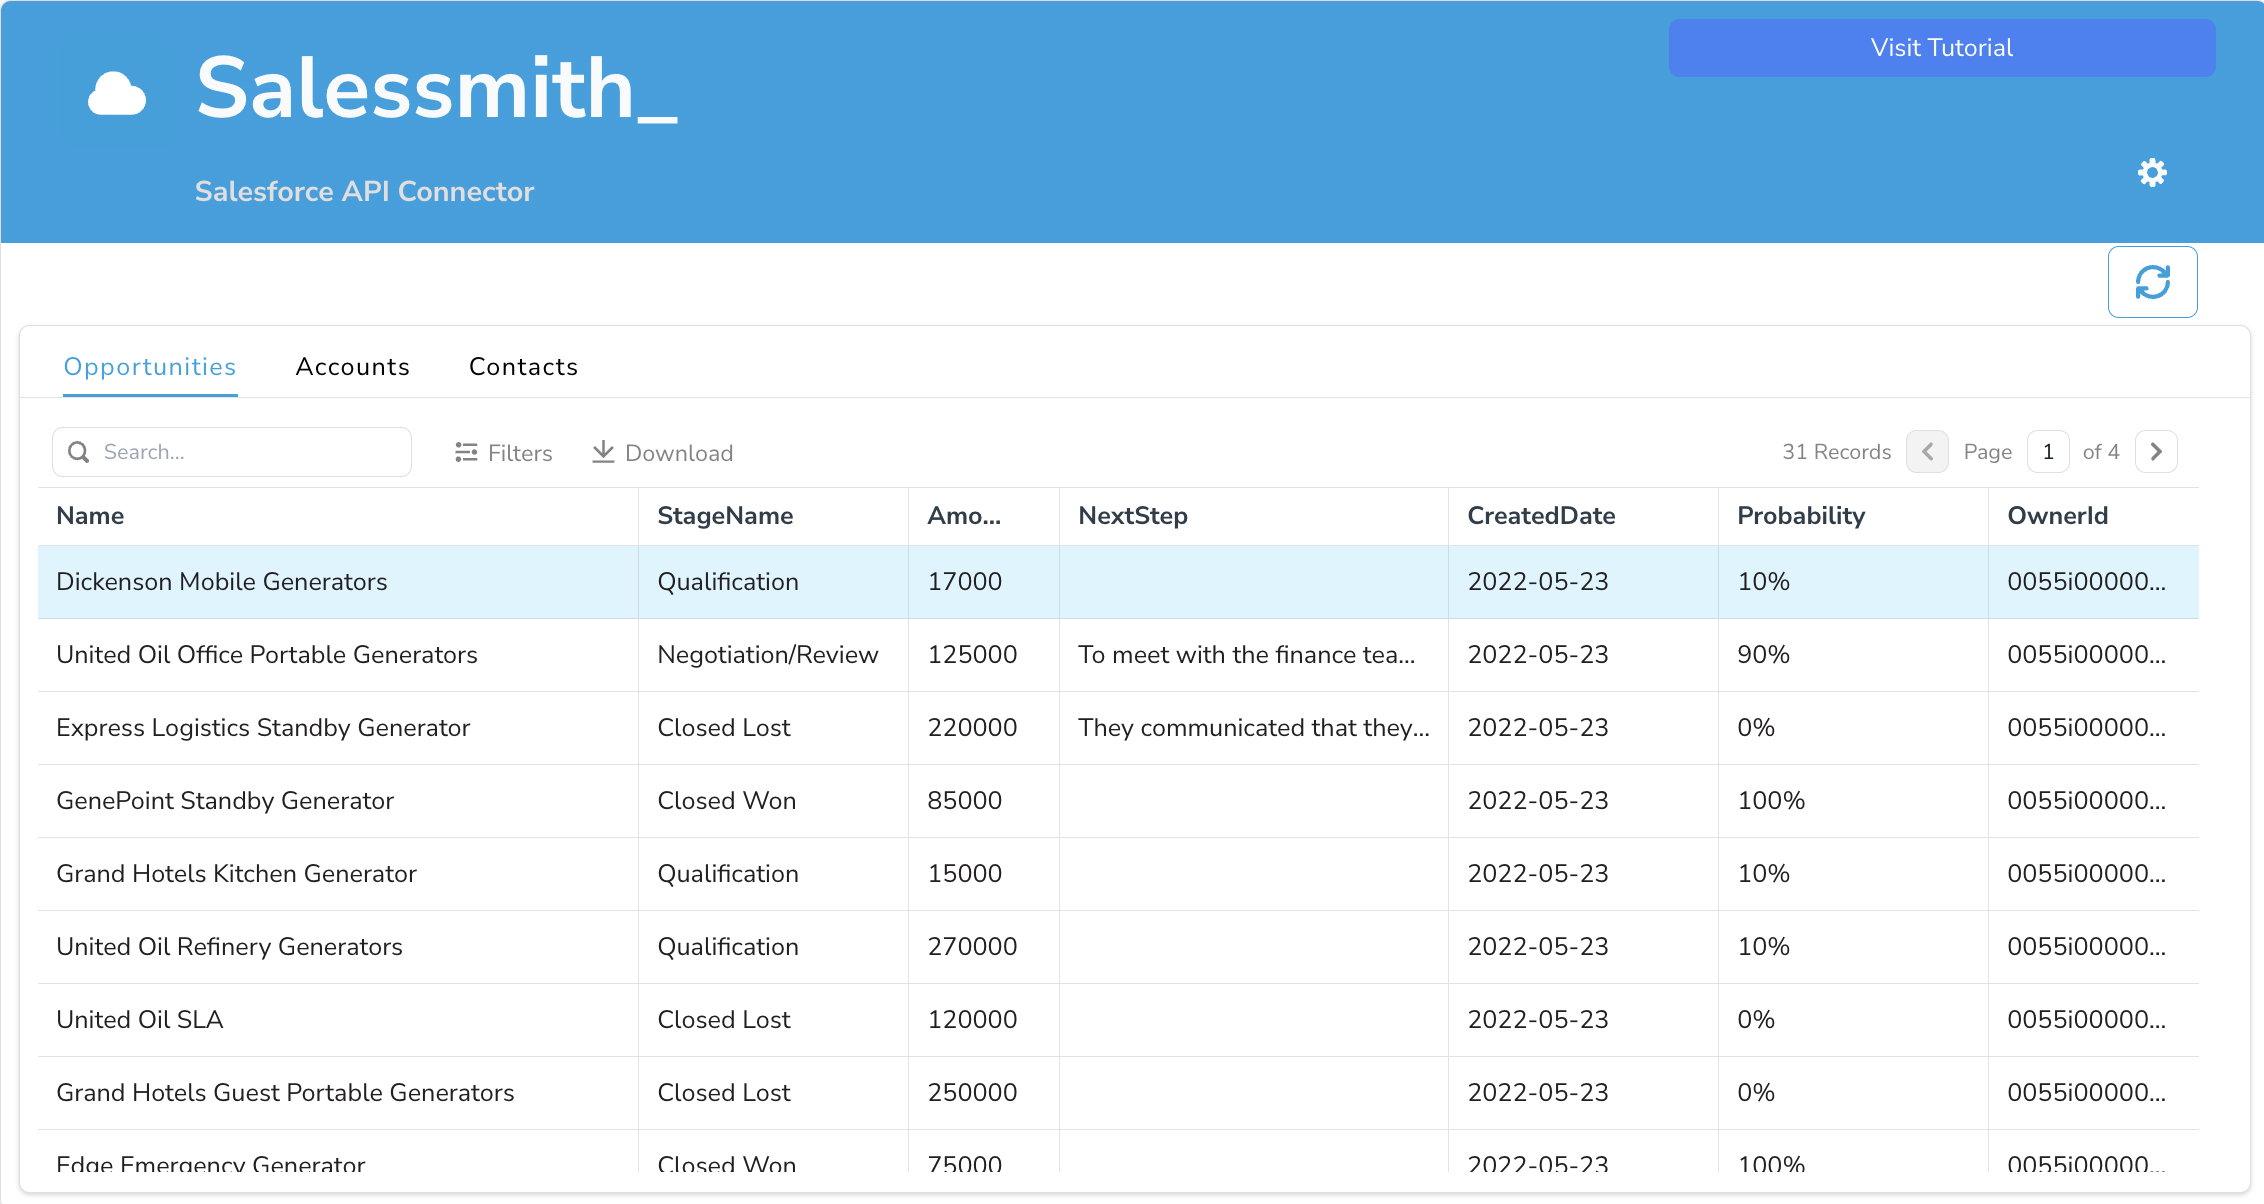Select the GenePoint Standby Generator row

click(225, 801)
